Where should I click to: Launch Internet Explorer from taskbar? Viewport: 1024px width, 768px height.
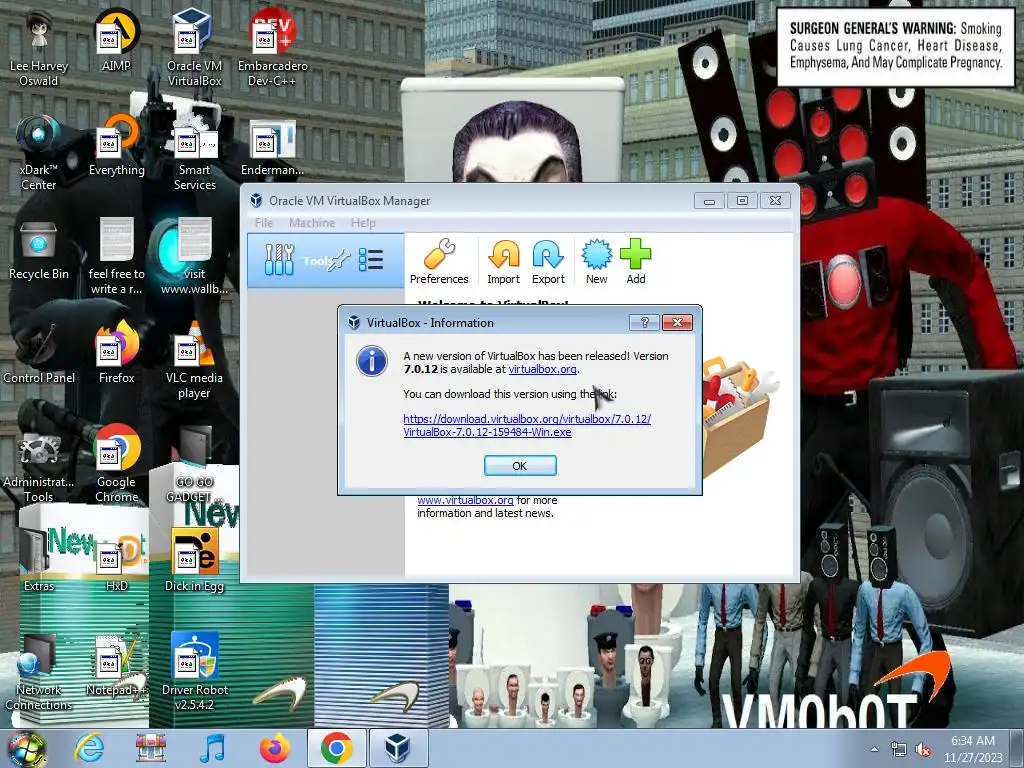coord(88,748)
